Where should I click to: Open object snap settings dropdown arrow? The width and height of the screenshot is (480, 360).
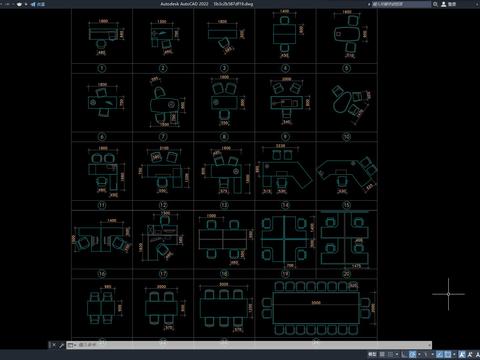[x=454, y=354]
